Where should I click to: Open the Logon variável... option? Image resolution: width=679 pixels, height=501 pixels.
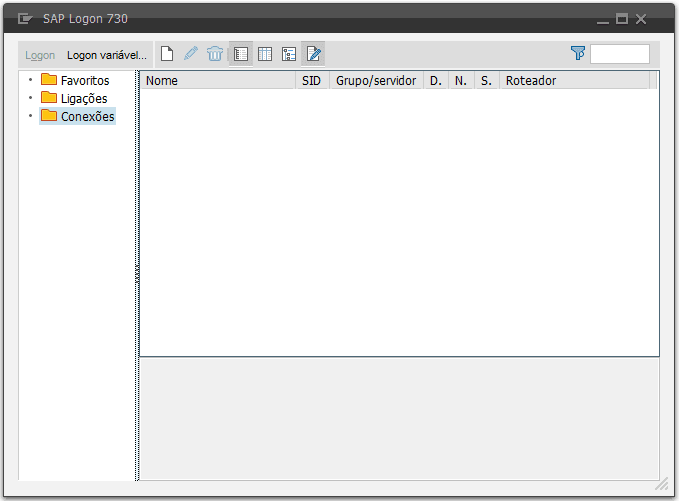[107, 55]
